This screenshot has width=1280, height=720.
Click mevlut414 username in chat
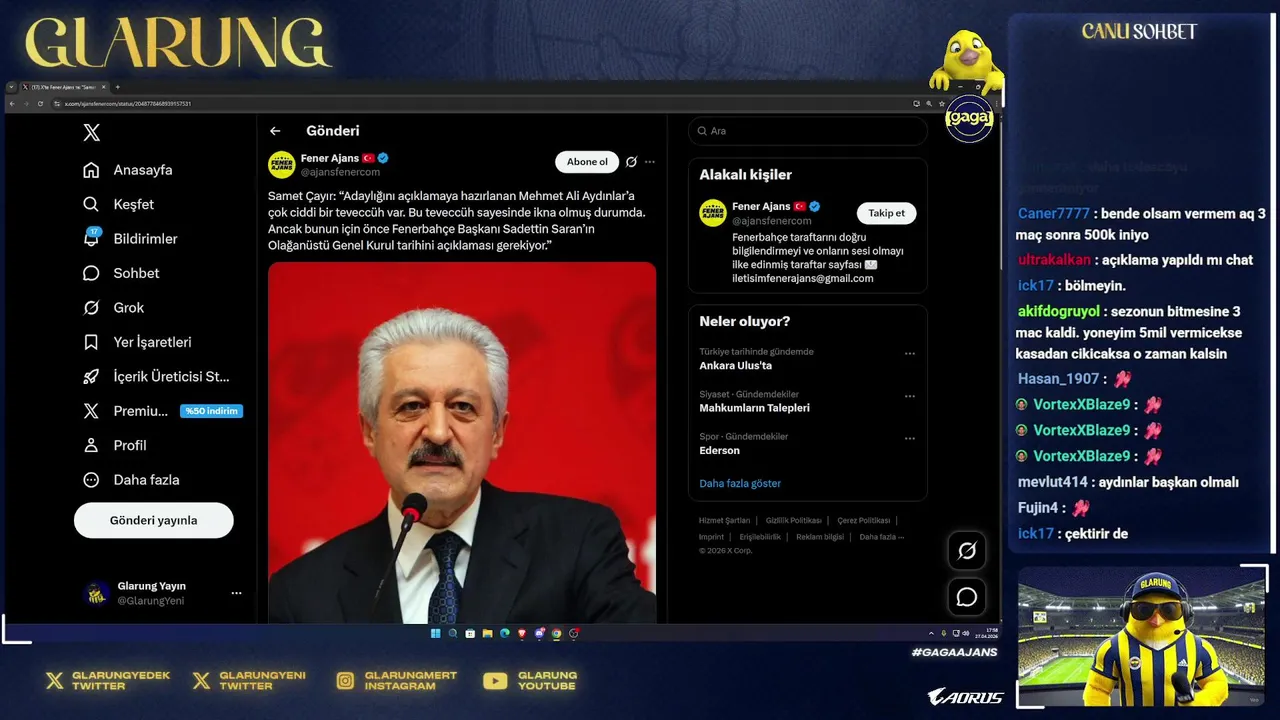1053,482
